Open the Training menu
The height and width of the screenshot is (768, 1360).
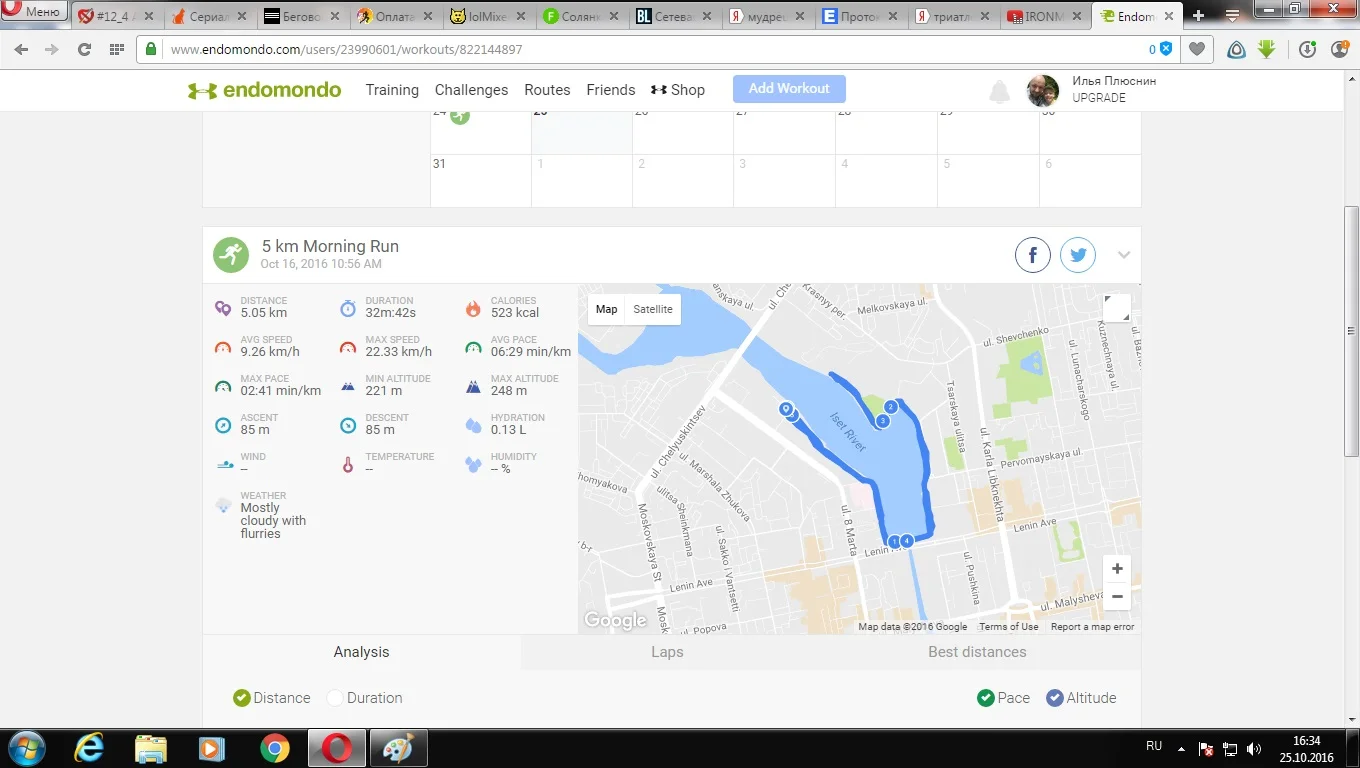point(392,90)
